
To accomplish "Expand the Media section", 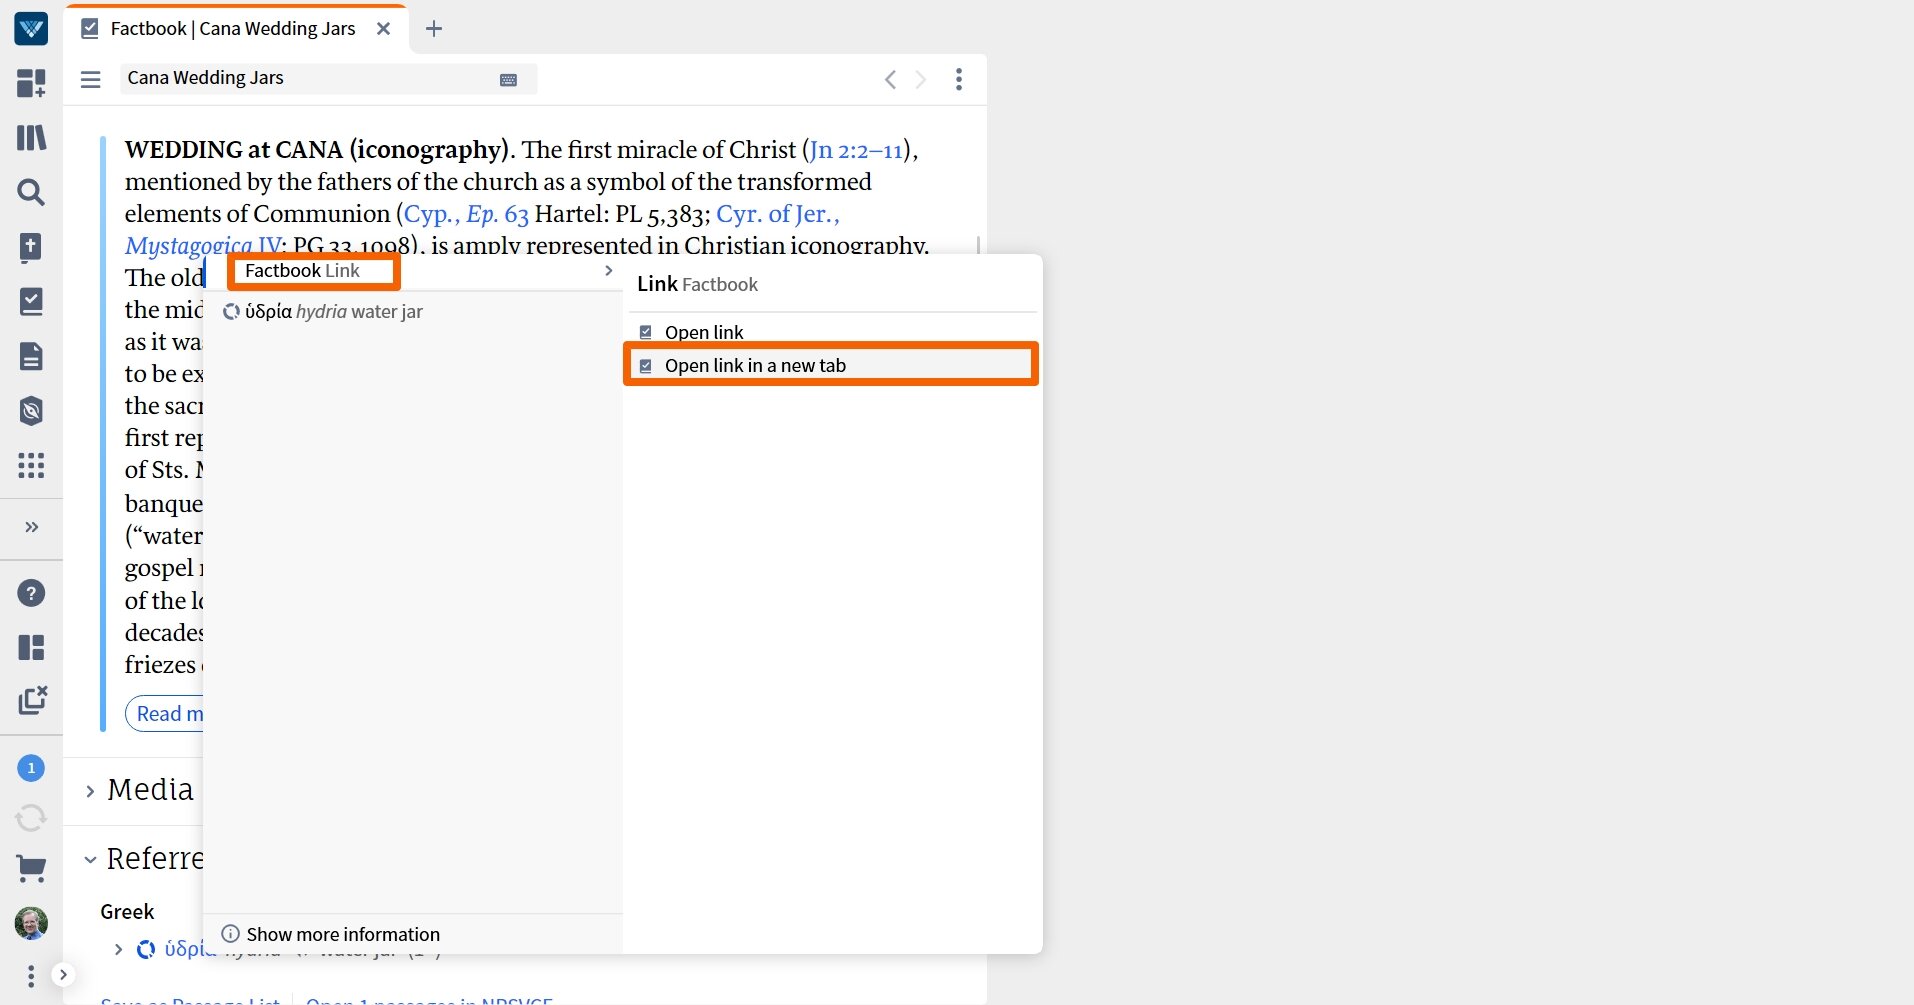I will [90, 791].
